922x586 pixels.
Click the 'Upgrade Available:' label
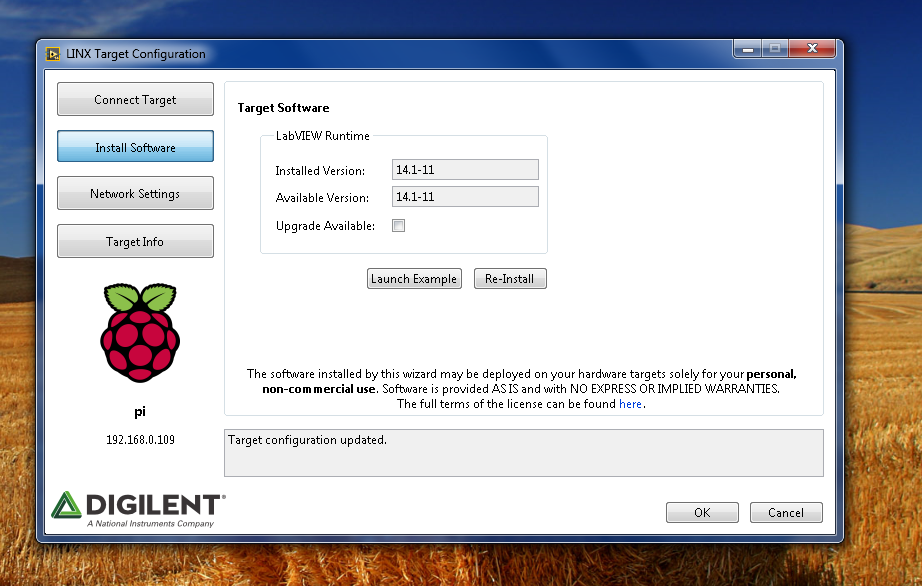(325, 226)
